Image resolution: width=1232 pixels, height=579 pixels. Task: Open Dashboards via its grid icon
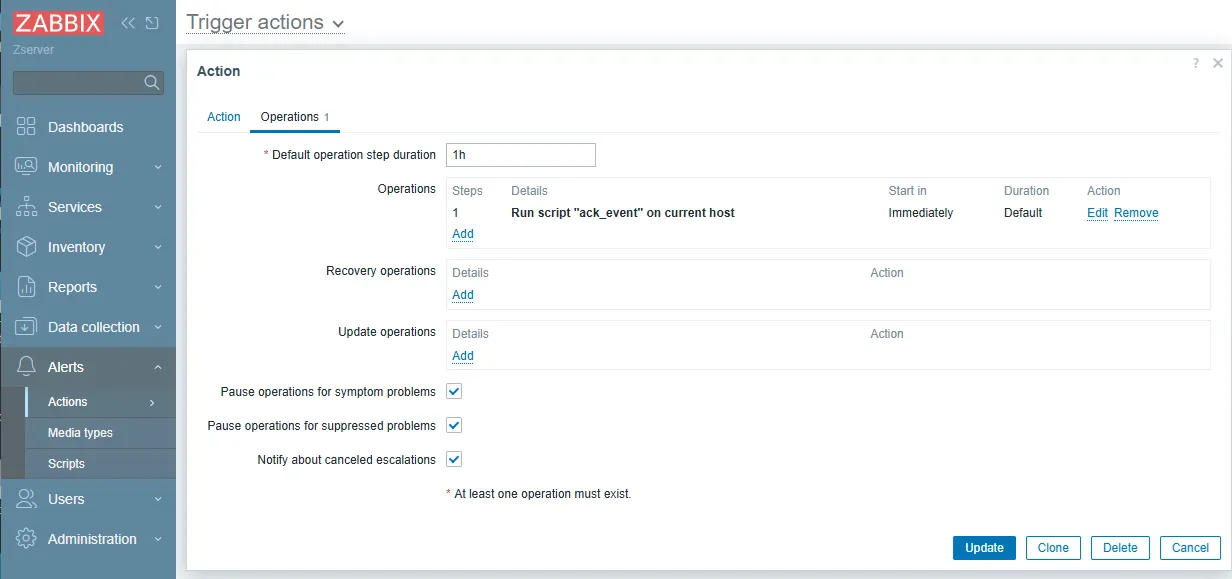(27, 127)
